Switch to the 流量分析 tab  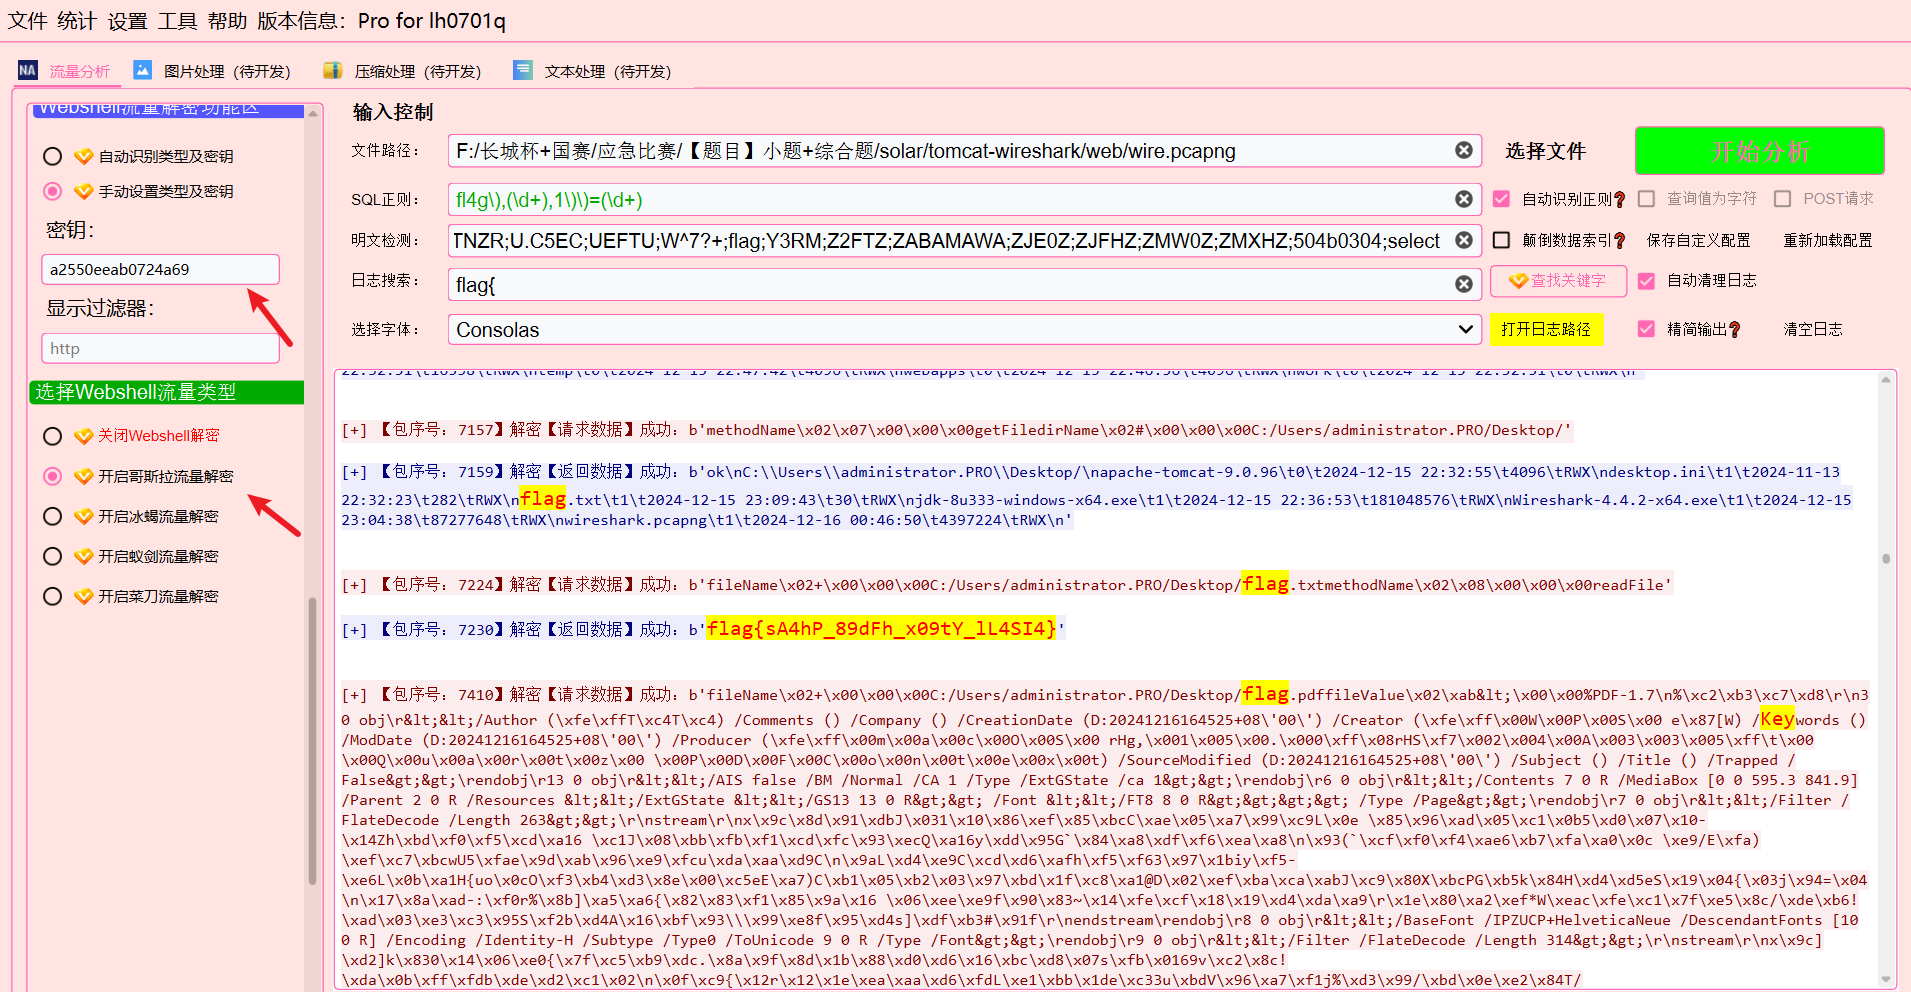[x=65, y=71]
